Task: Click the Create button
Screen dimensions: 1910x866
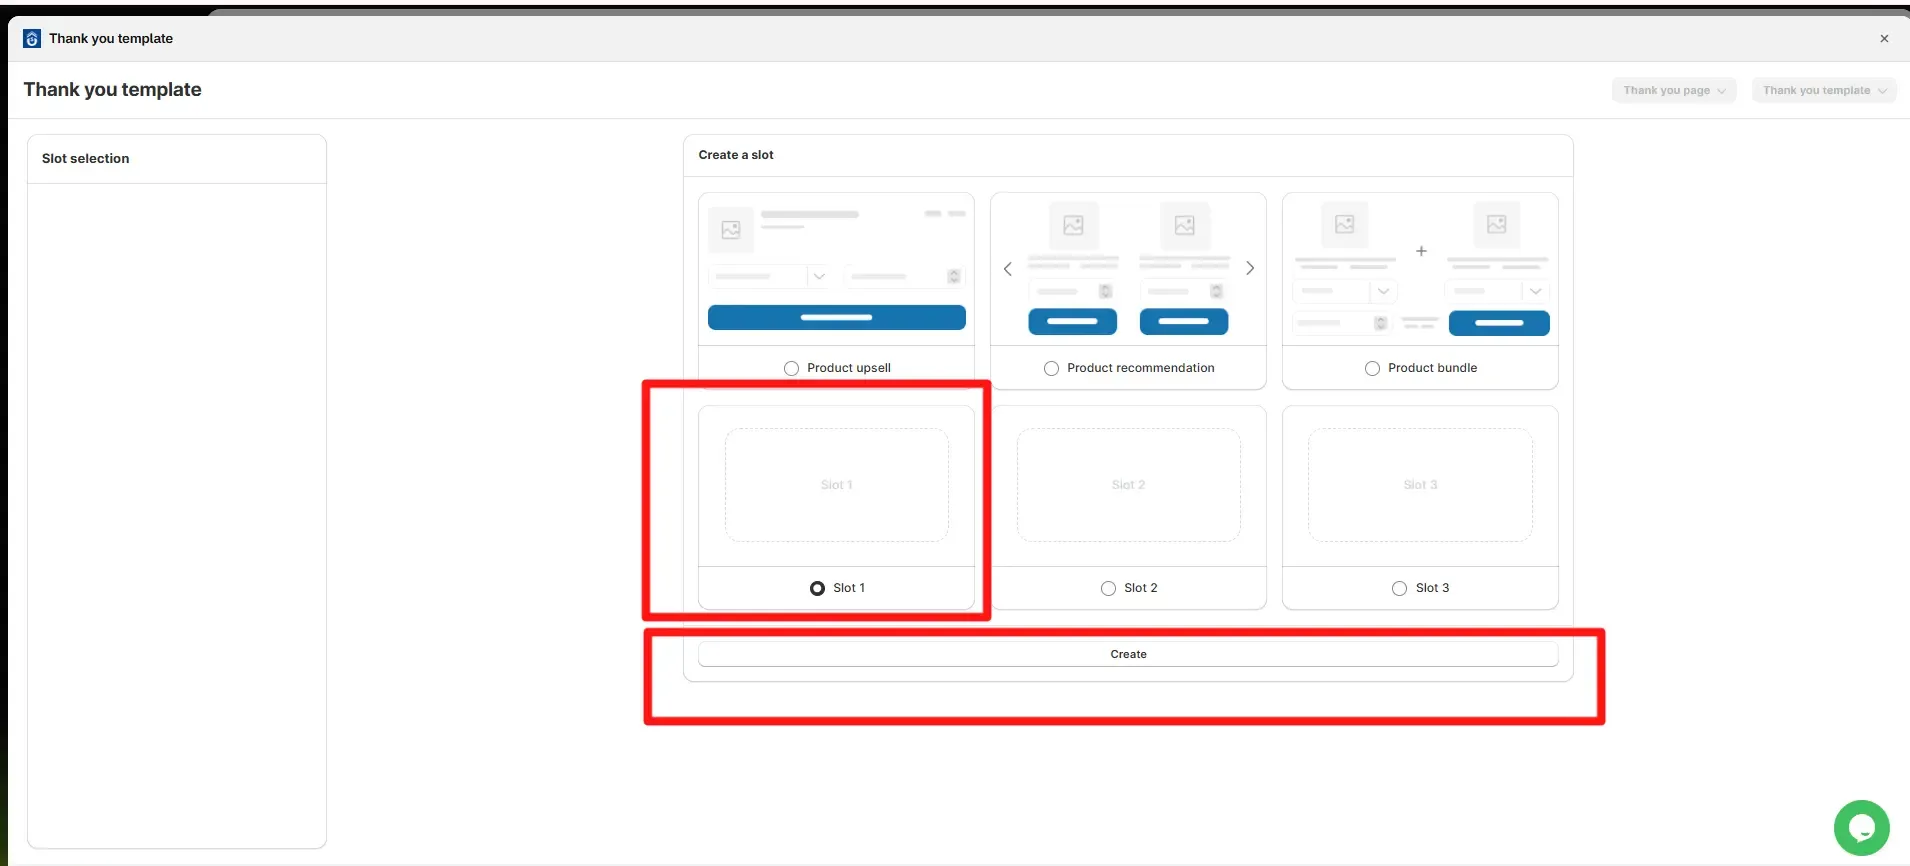Action: click(1128, 654)
